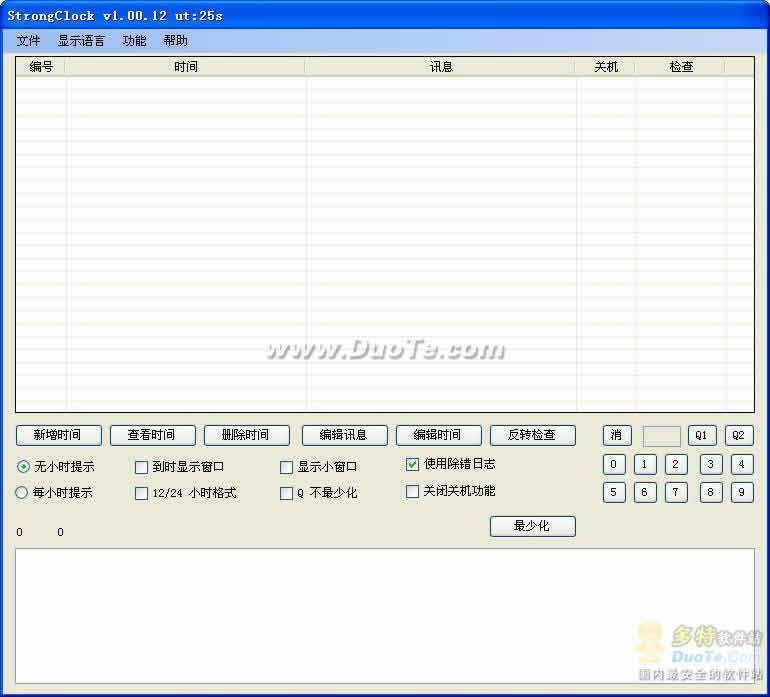The height and width of the screenshot is (697, 770).
Task: Click the 编辑讯息 button
Action: pyautogui.click(x=344, y=435)
